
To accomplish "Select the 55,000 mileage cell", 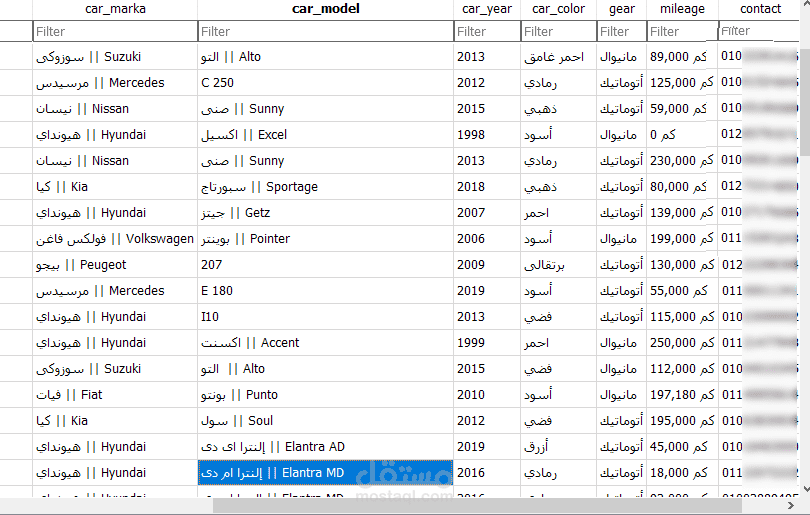I will click(x=682, y=291).
